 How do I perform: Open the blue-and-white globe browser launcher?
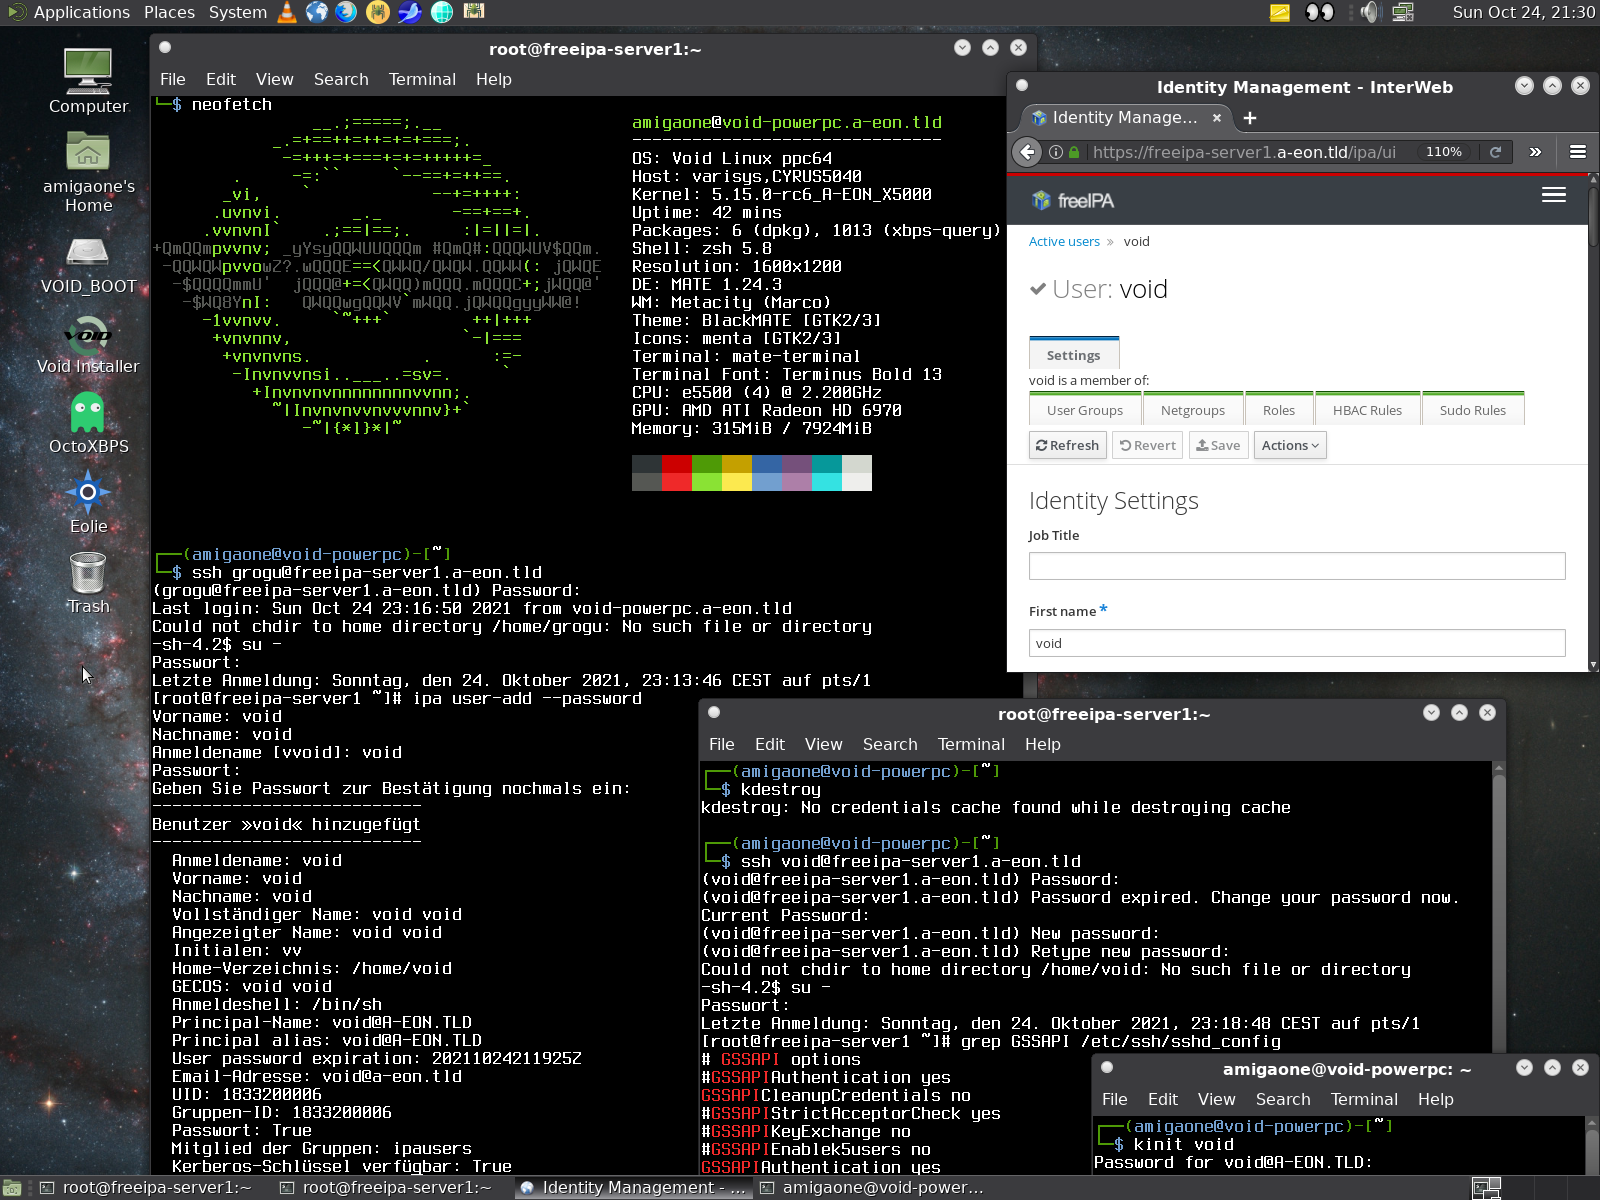pyautogui.click(x=317, y=12)
